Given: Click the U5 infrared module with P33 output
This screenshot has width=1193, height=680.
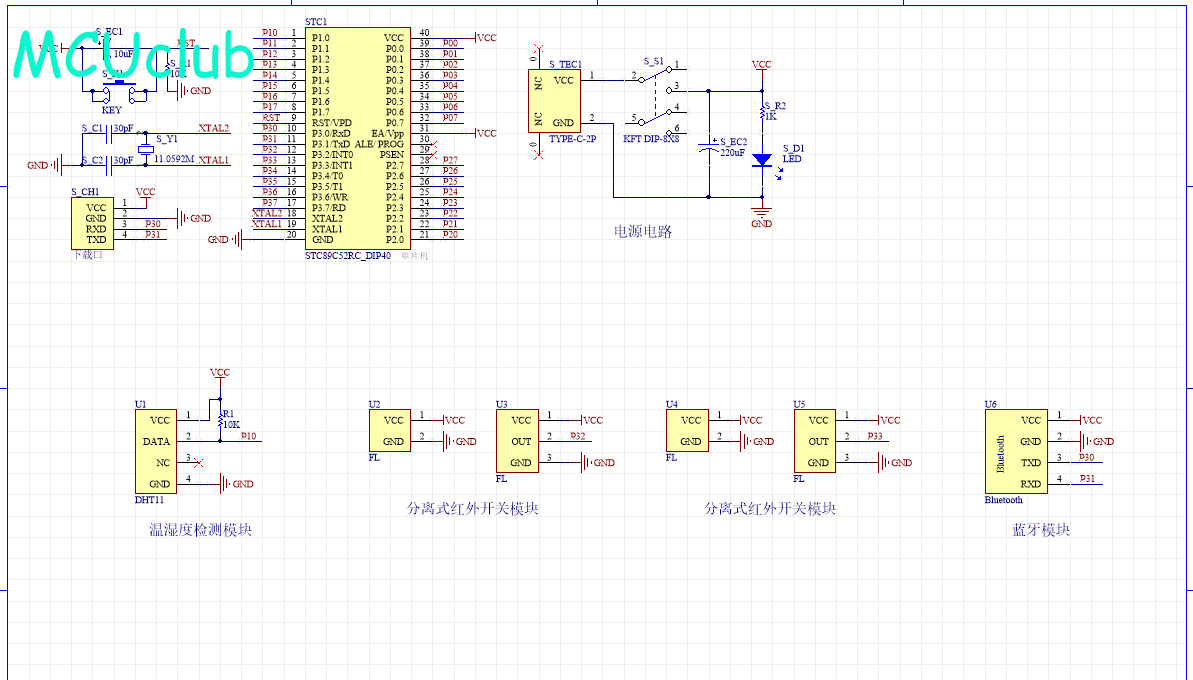Looking at the screenshot, I should tap(819, 441).
